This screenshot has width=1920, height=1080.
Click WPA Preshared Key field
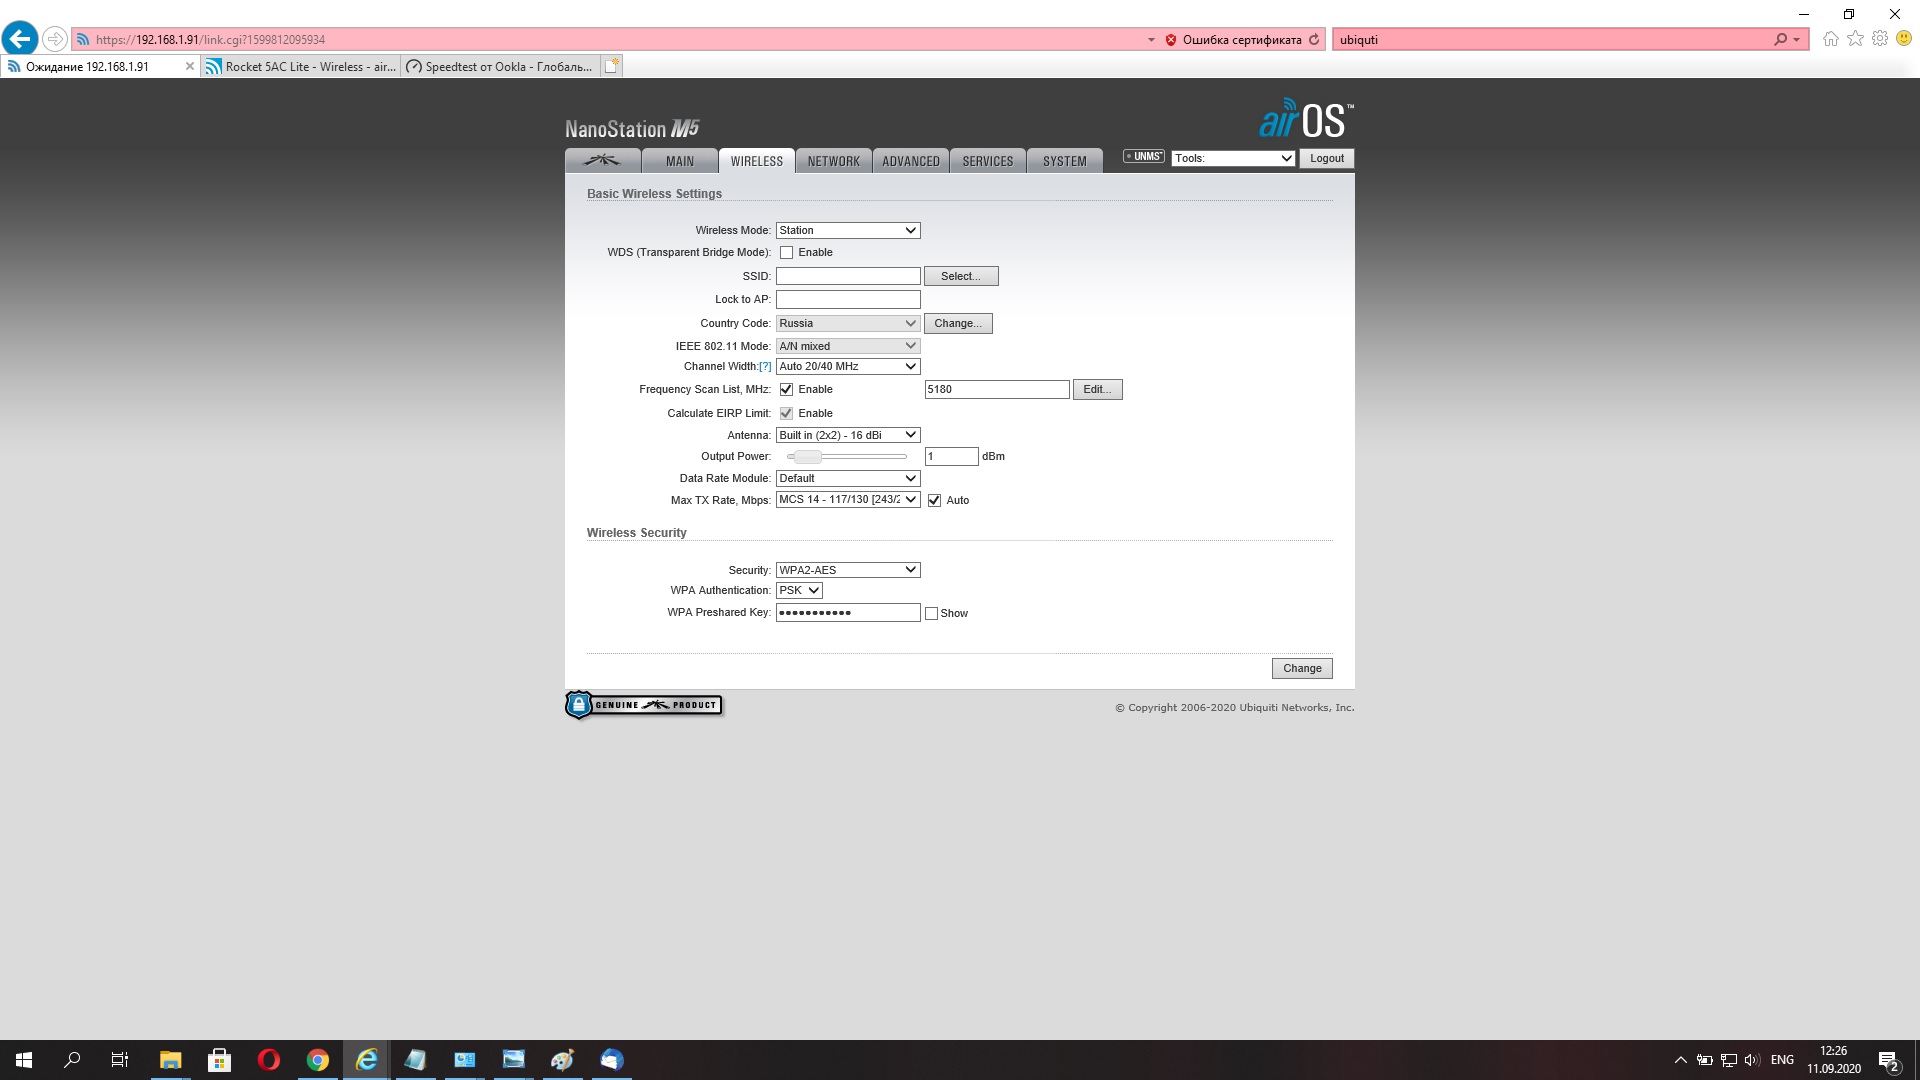click(848, 612)
